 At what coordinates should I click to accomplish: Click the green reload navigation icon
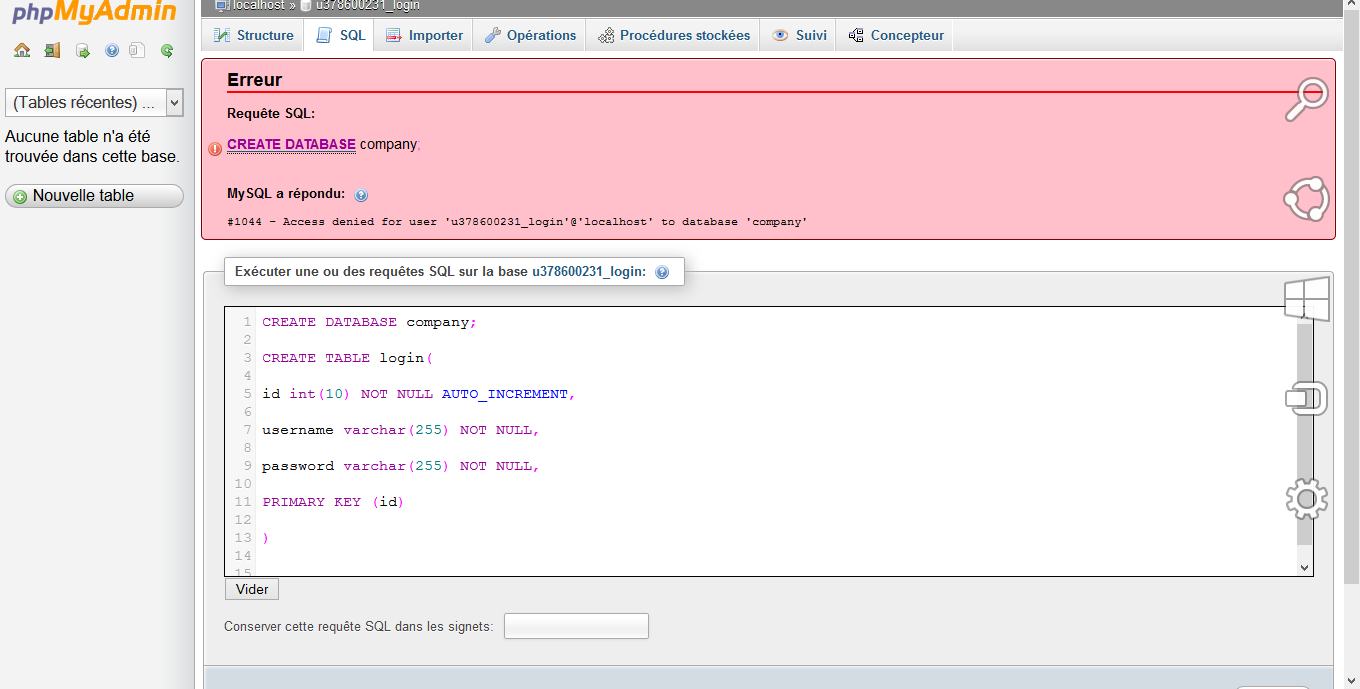167,50
